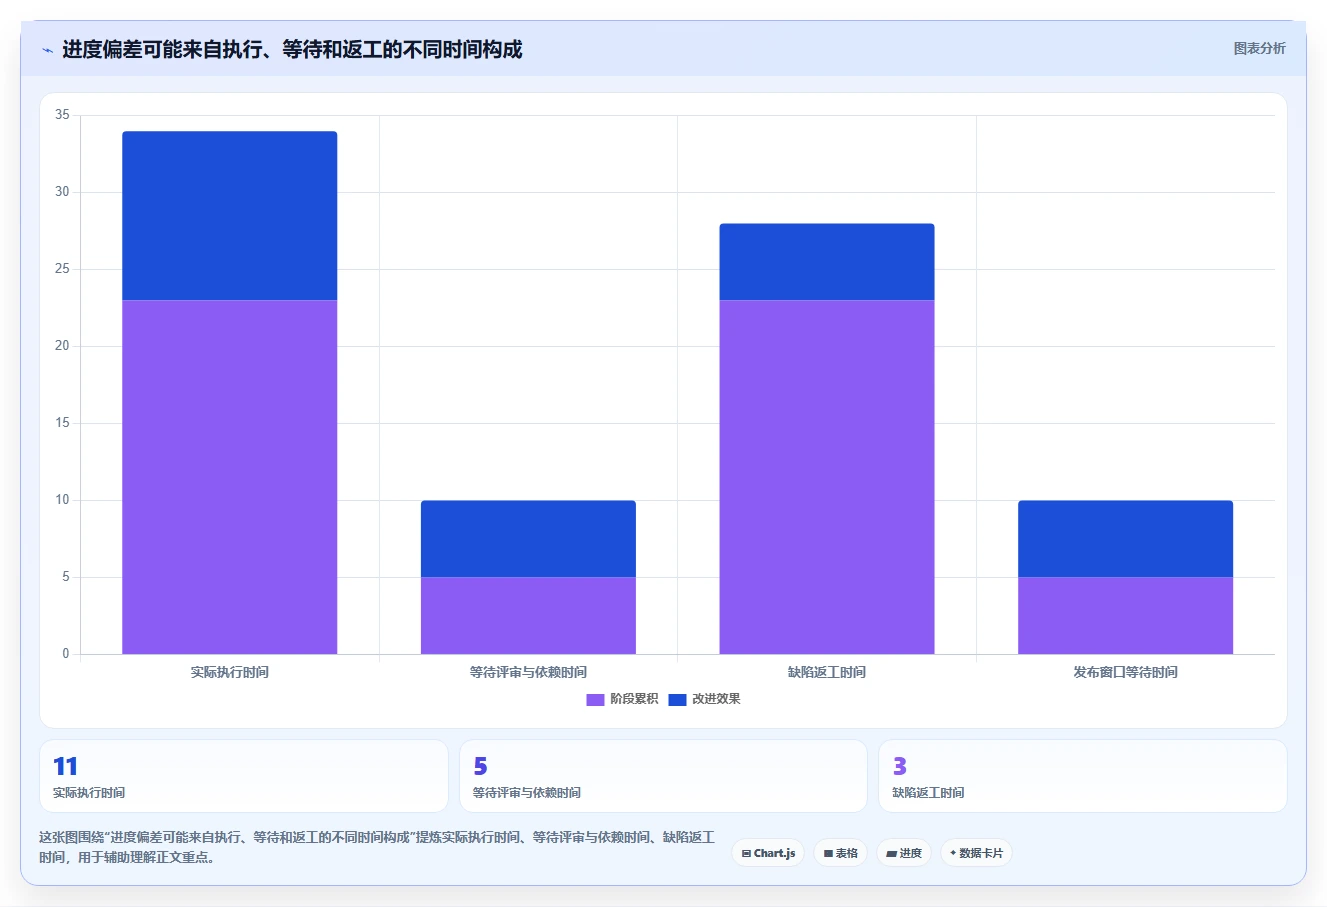Click the purple 阶段累积 legend color swatch
Image resolution: width=1327 pixels, height=907 pixels.
tap(595, 699)
